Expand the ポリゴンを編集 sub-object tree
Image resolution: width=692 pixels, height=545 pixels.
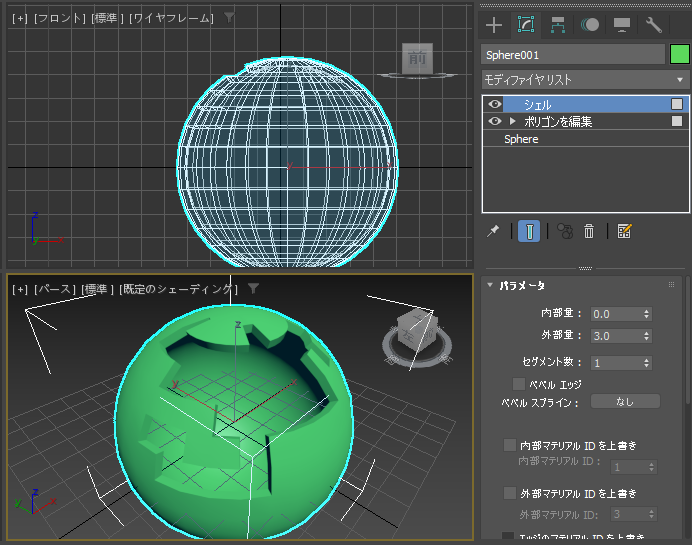[x=512, y=121]
